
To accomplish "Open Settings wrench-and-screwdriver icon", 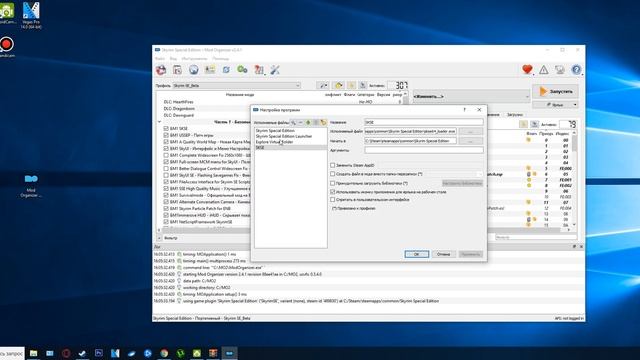I will 275,70.
